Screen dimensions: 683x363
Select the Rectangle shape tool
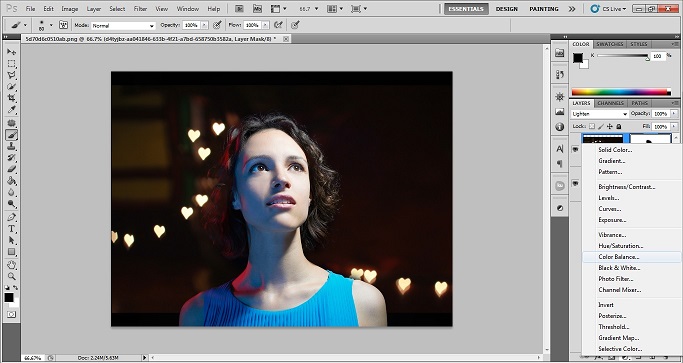point(11,252)
